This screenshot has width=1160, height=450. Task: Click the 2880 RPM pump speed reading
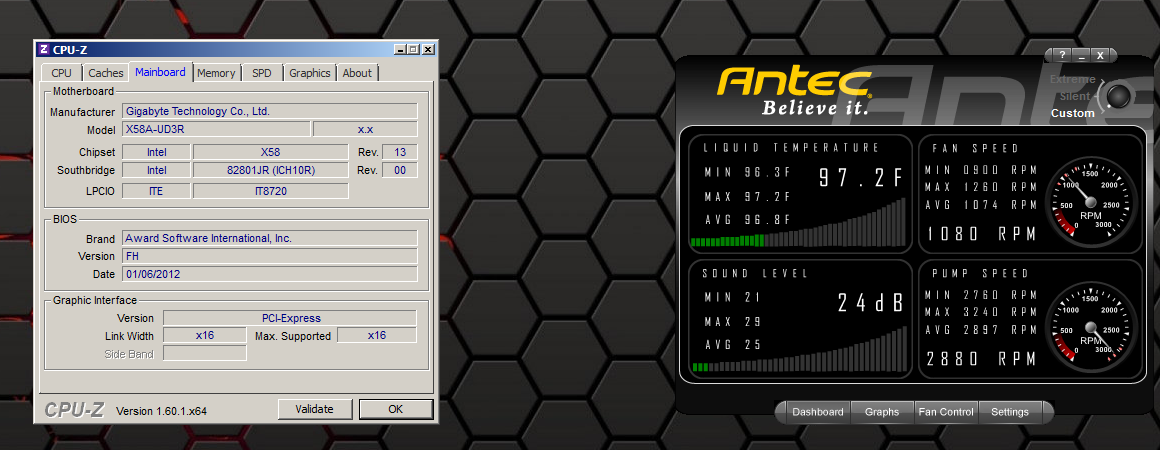[x=981, y=359]
